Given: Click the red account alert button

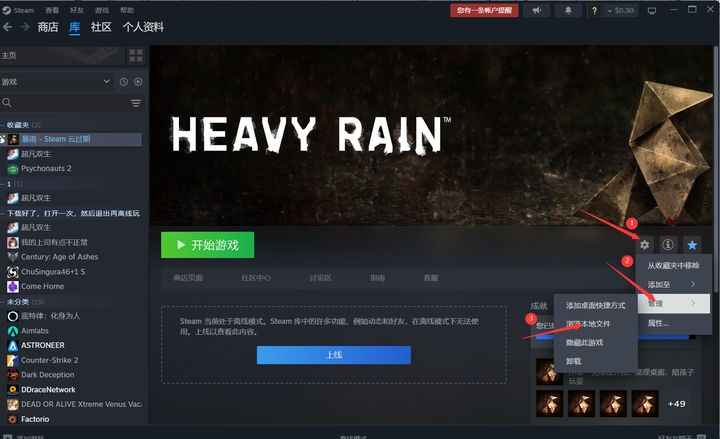Looking at the screenshot, I should pos(484,10).
